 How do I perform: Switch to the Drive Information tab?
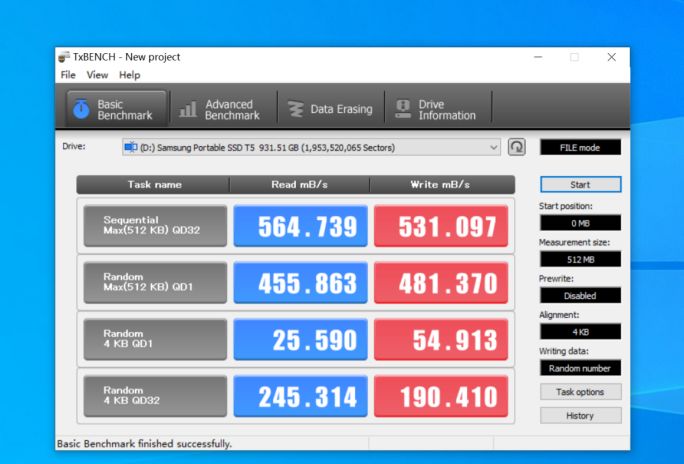point(438,109)
